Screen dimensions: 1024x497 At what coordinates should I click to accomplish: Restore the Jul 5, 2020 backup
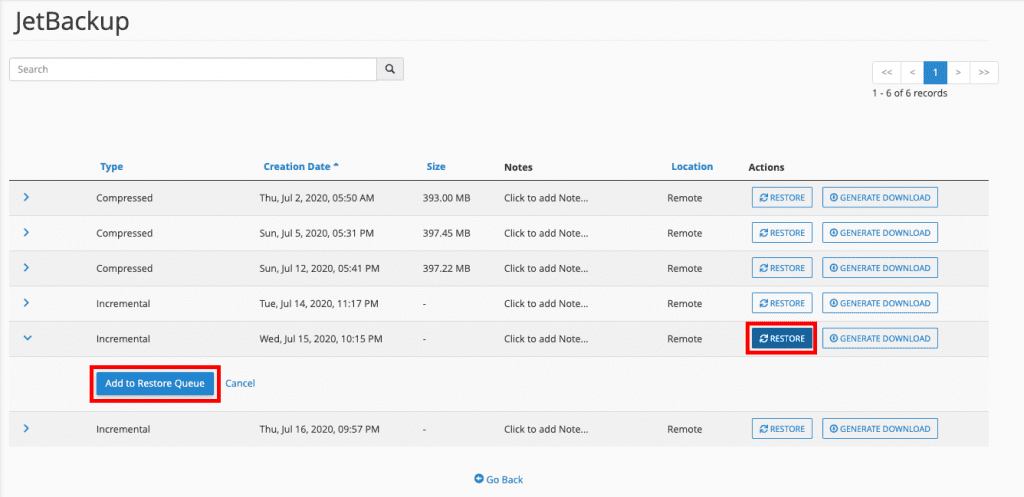[x=782, y=232]
